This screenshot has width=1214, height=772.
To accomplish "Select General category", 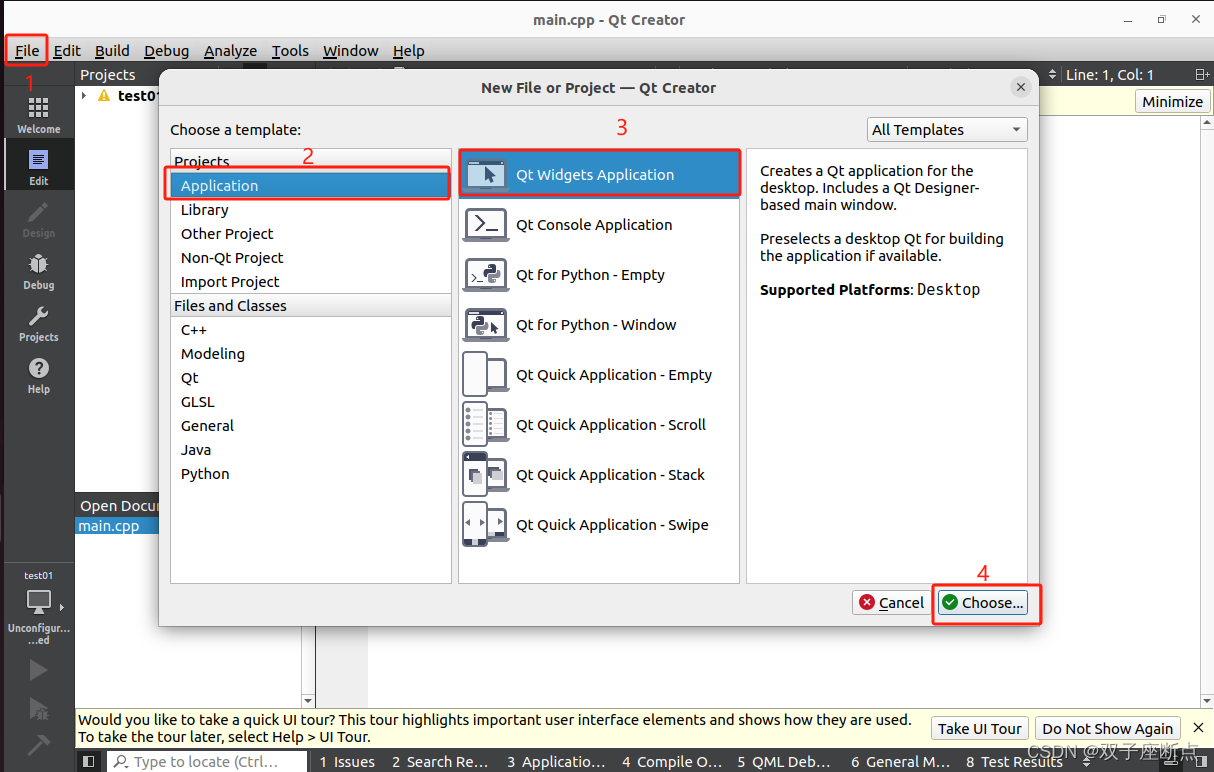I will coord(311,425).
